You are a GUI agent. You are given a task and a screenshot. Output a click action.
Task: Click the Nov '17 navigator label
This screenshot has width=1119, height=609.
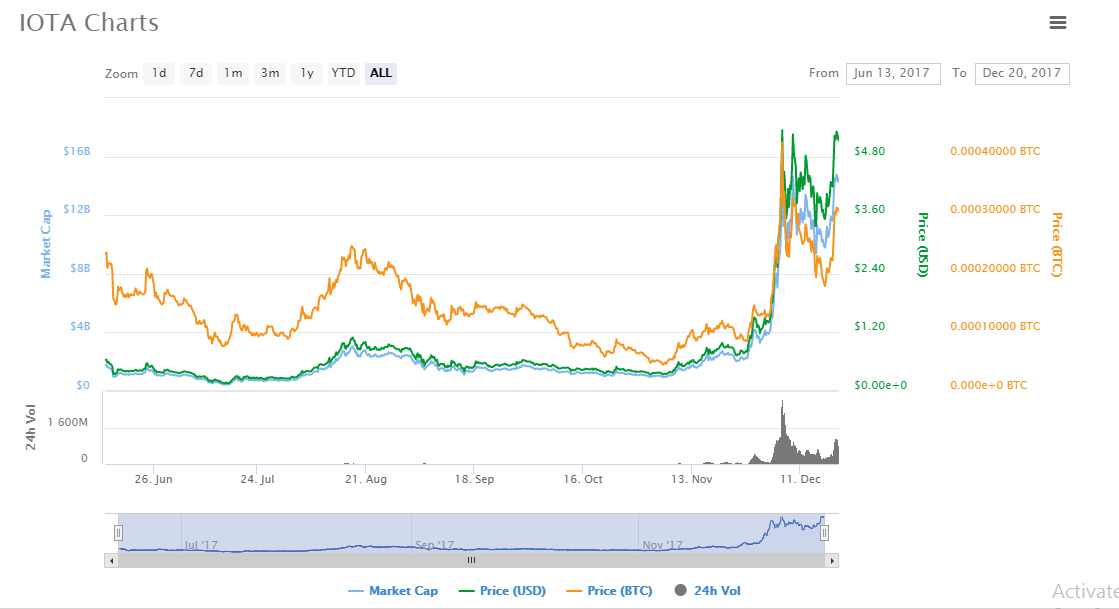662,545
